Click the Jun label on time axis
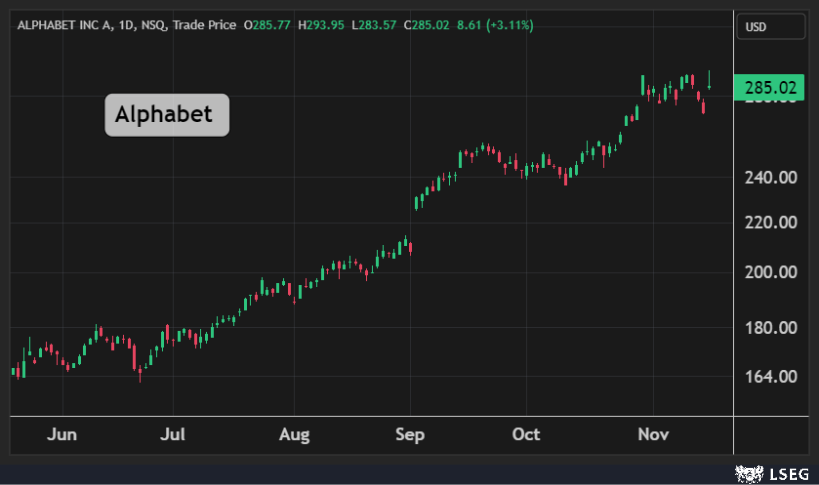The width and height of the screenshot is (819, 485). point(62,435)
